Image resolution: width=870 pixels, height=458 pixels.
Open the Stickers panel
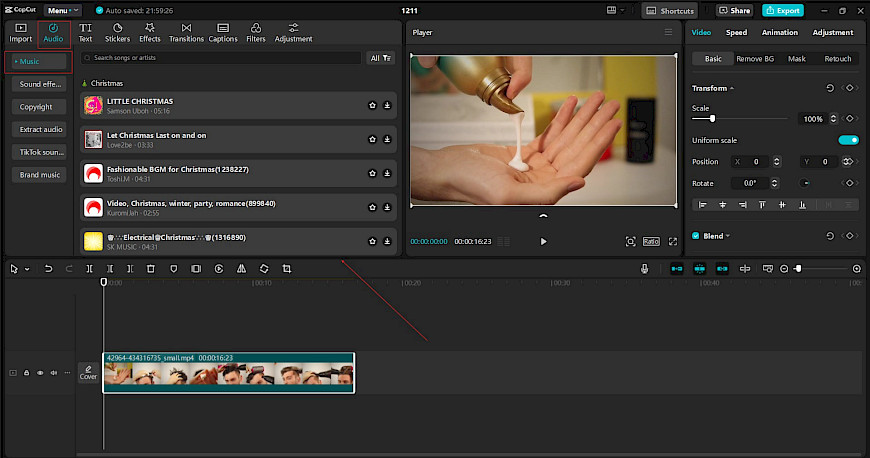coord(117,33)
